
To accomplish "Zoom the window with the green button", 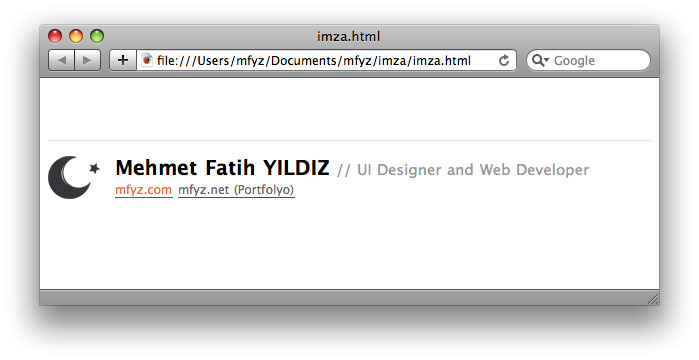I will click(97, 36).
